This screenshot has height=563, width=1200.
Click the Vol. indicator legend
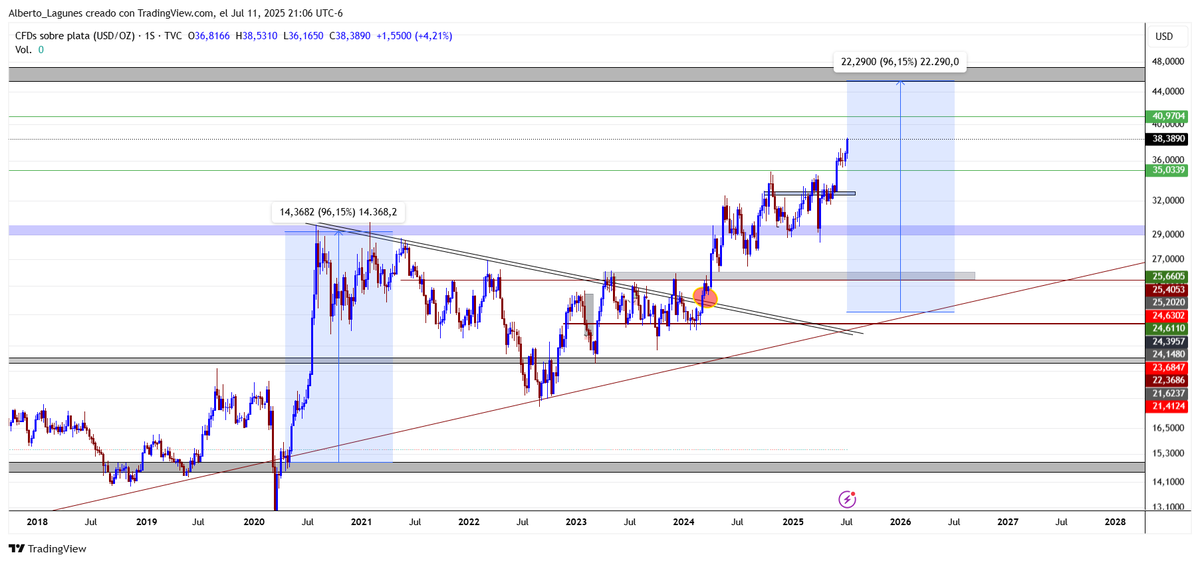click(29, 49)
